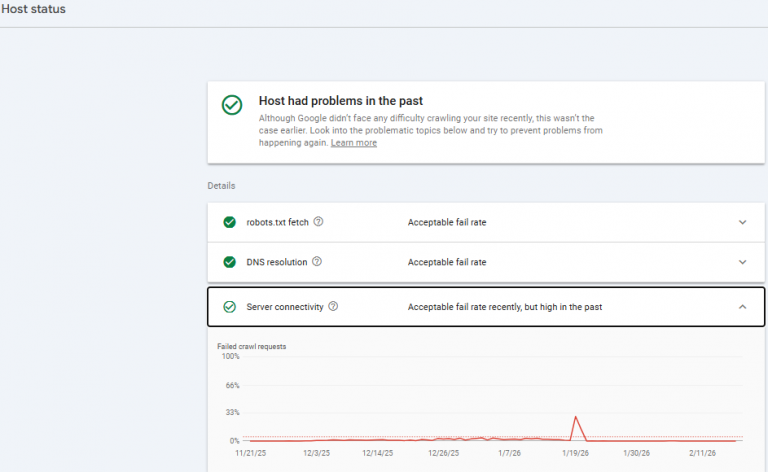Click the 11/21/25 date on chart axis
768x472 pixels.
[x=250, y=453]
